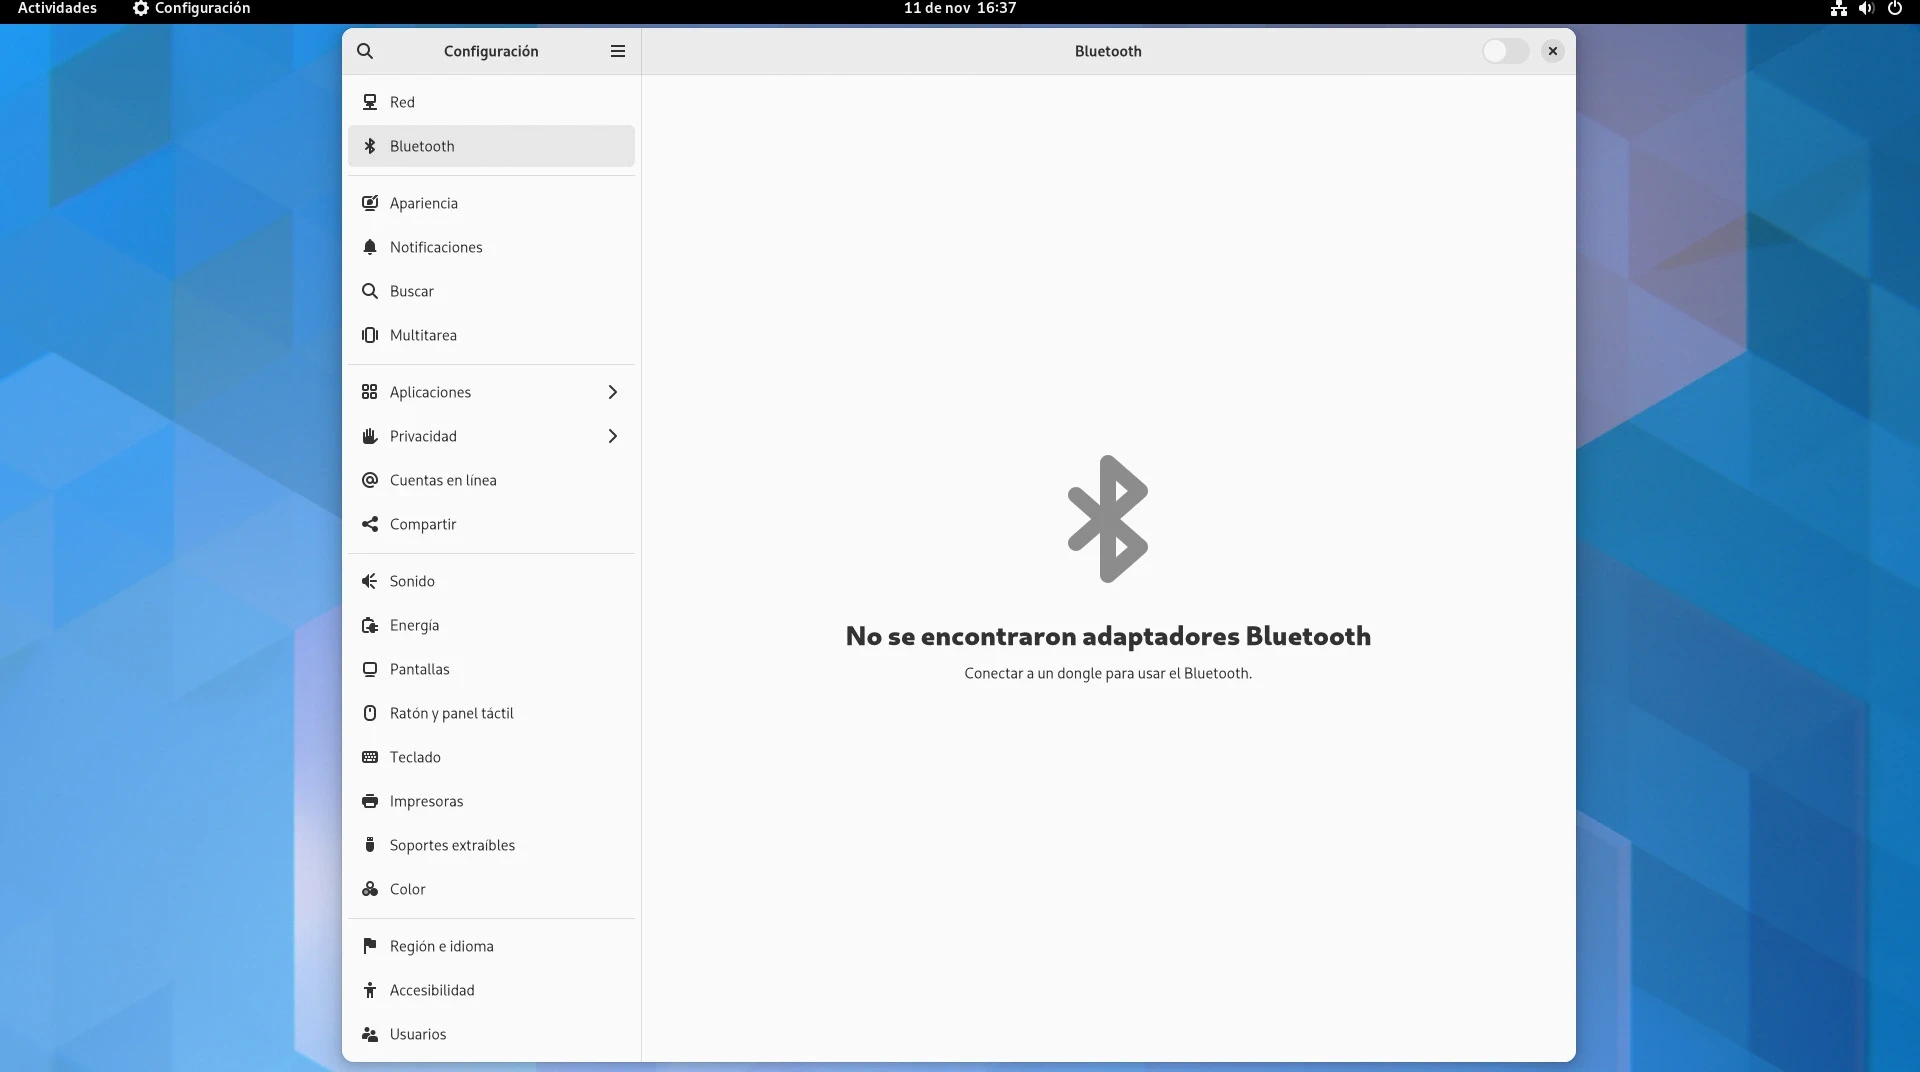Click the Impresoras printer icon
1920x1072 pixels.
click(370, 801)
